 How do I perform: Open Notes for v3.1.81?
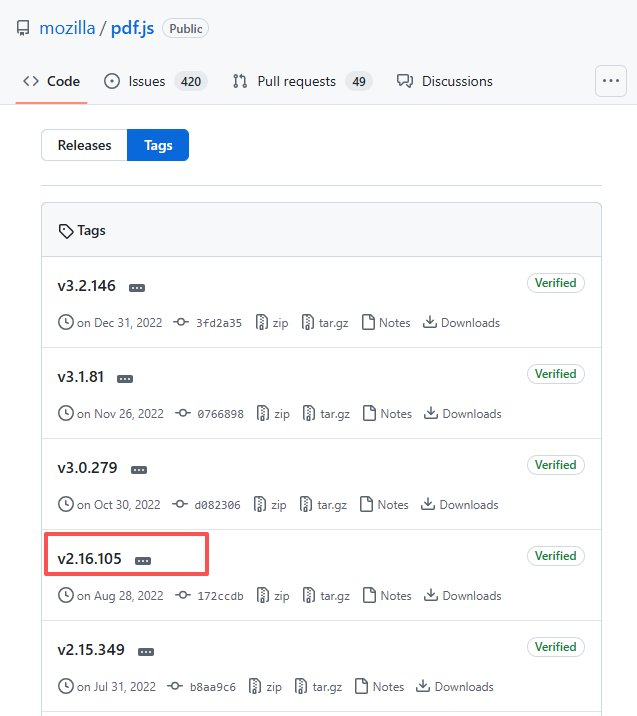(x=388, y=414)
